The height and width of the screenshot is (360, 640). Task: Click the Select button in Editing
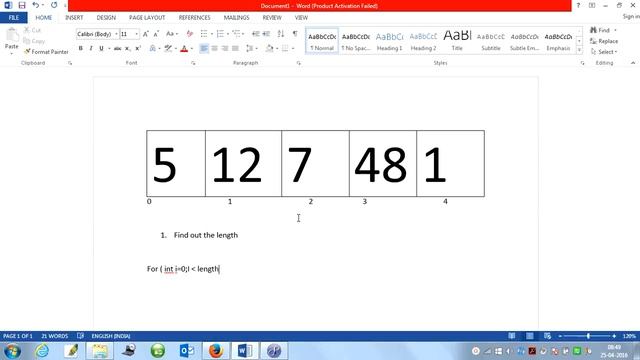tap(604, 52)
